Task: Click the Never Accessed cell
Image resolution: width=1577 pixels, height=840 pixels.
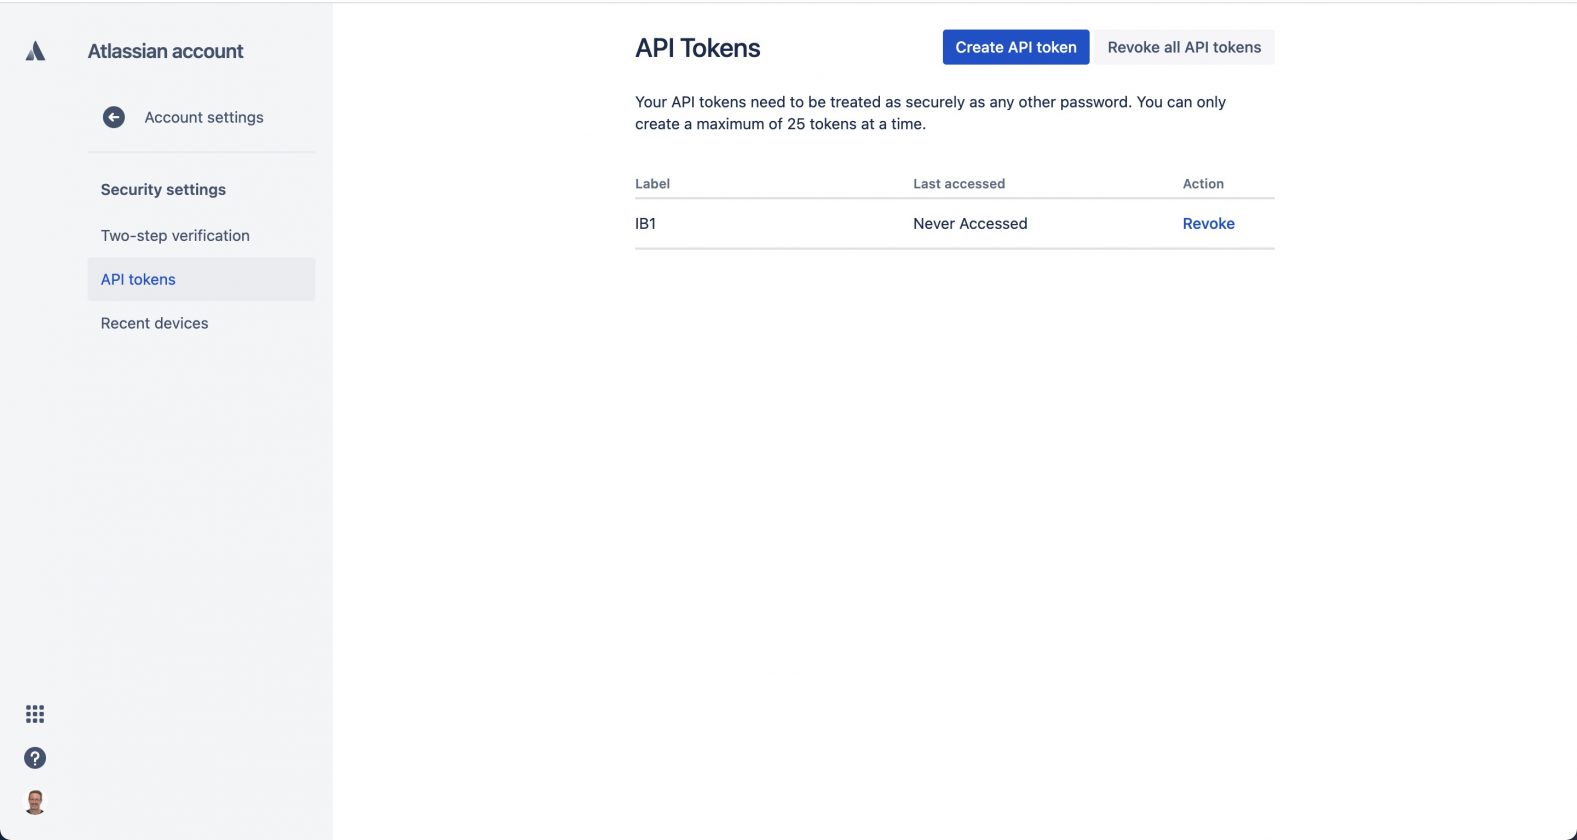Action: point(970,224)
